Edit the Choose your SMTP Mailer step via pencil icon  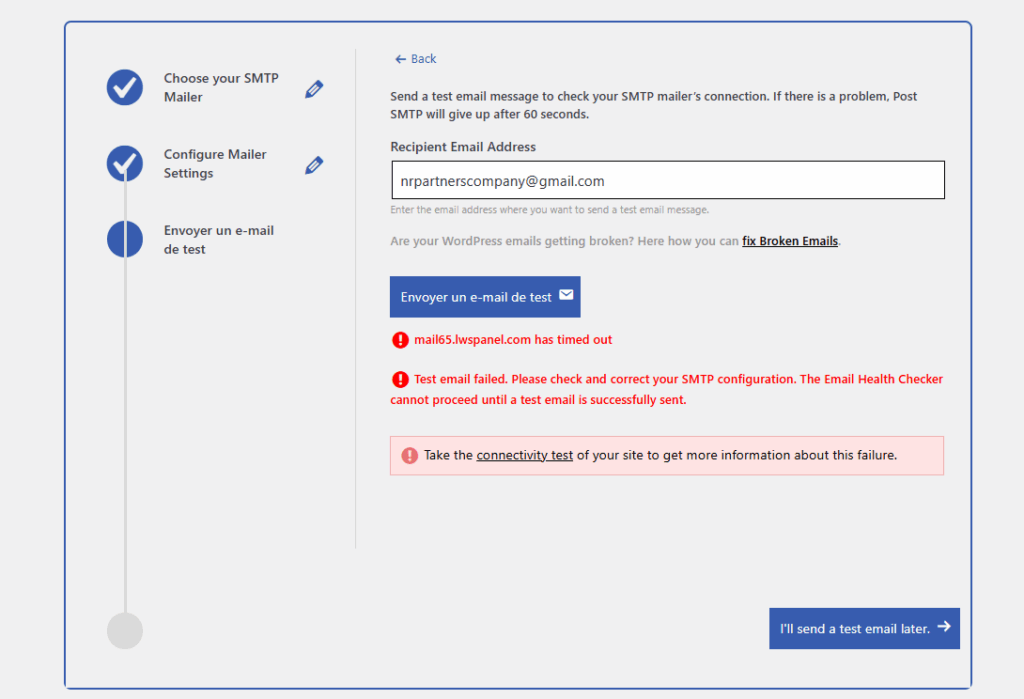tap(314, 89)
